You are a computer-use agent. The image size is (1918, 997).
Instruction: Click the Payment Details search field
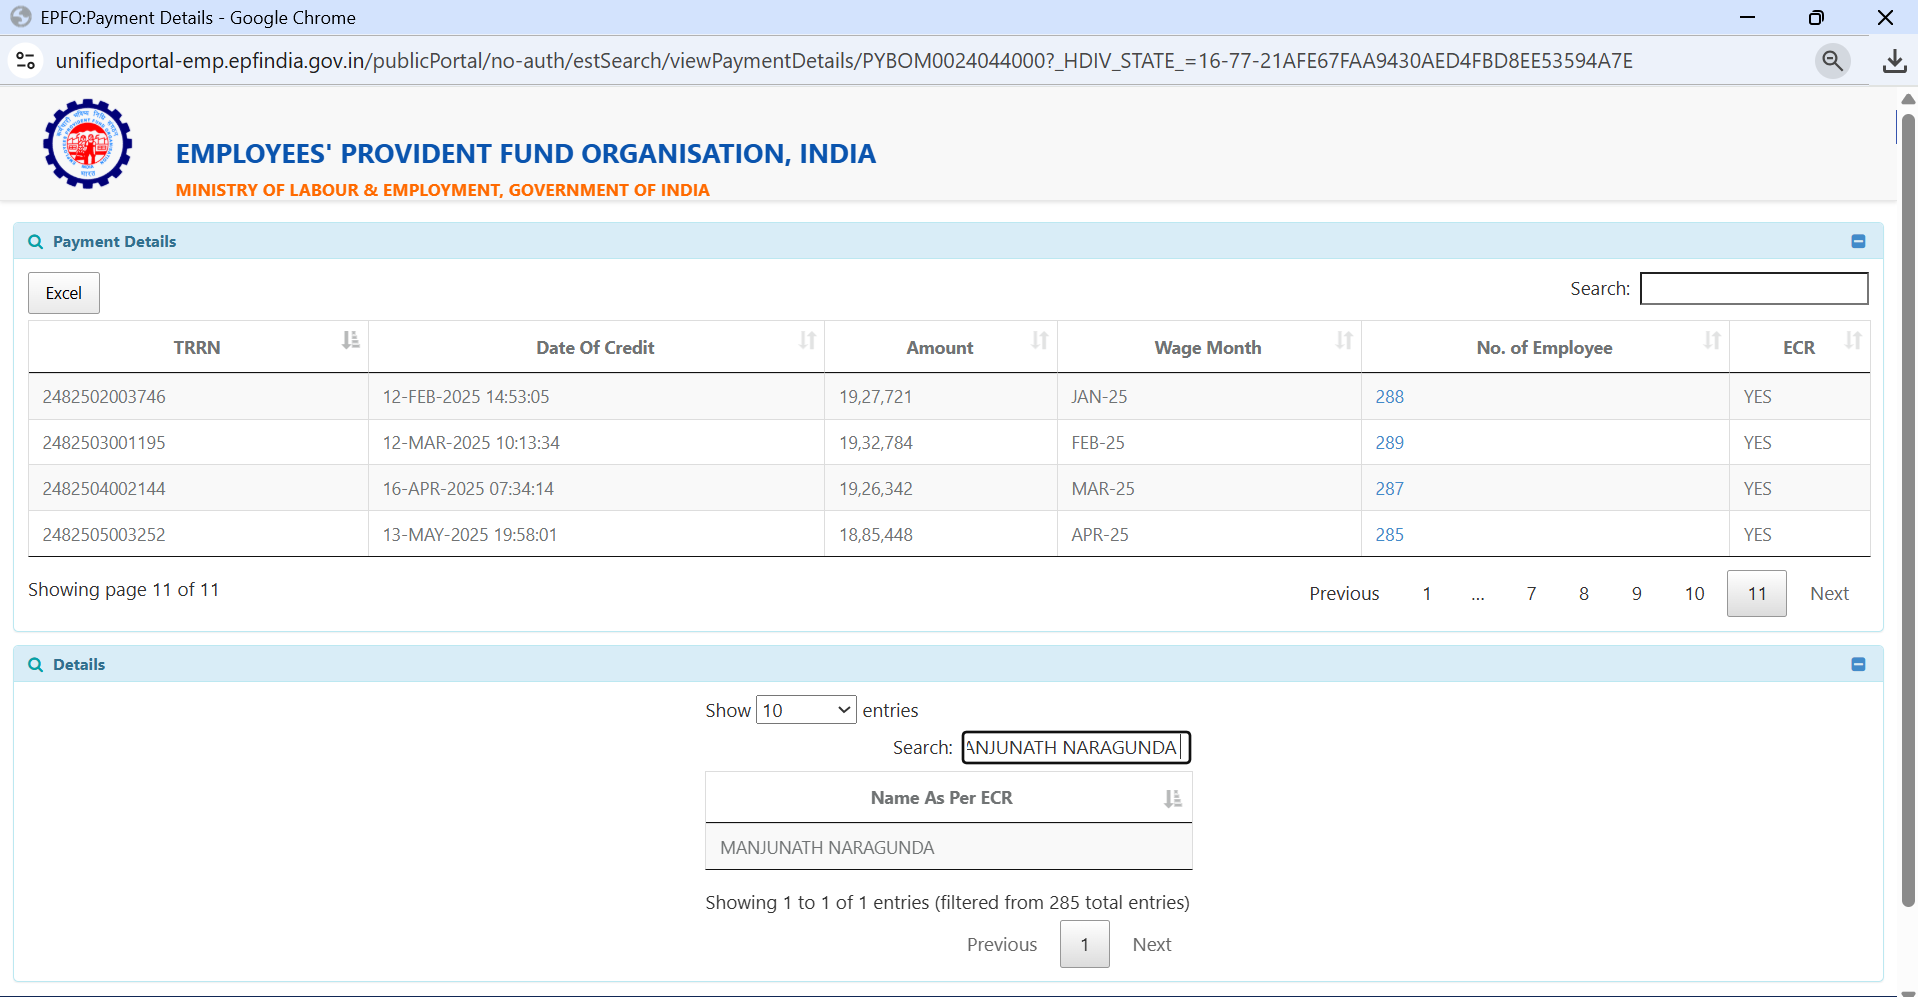[x=1753, y=289]
